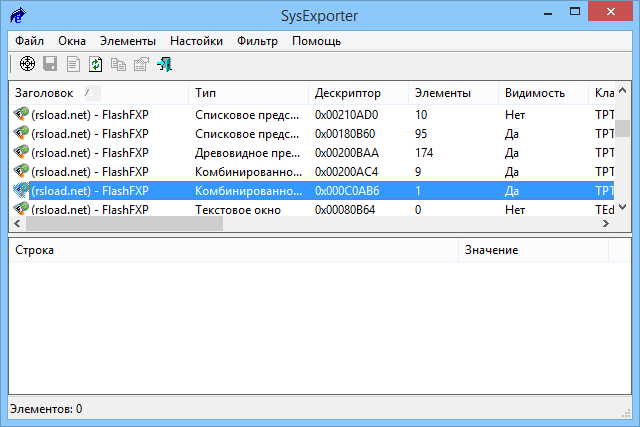Select the descriptor cell 0x000C0AB6
640x427 pixels.
click(347, 191)
